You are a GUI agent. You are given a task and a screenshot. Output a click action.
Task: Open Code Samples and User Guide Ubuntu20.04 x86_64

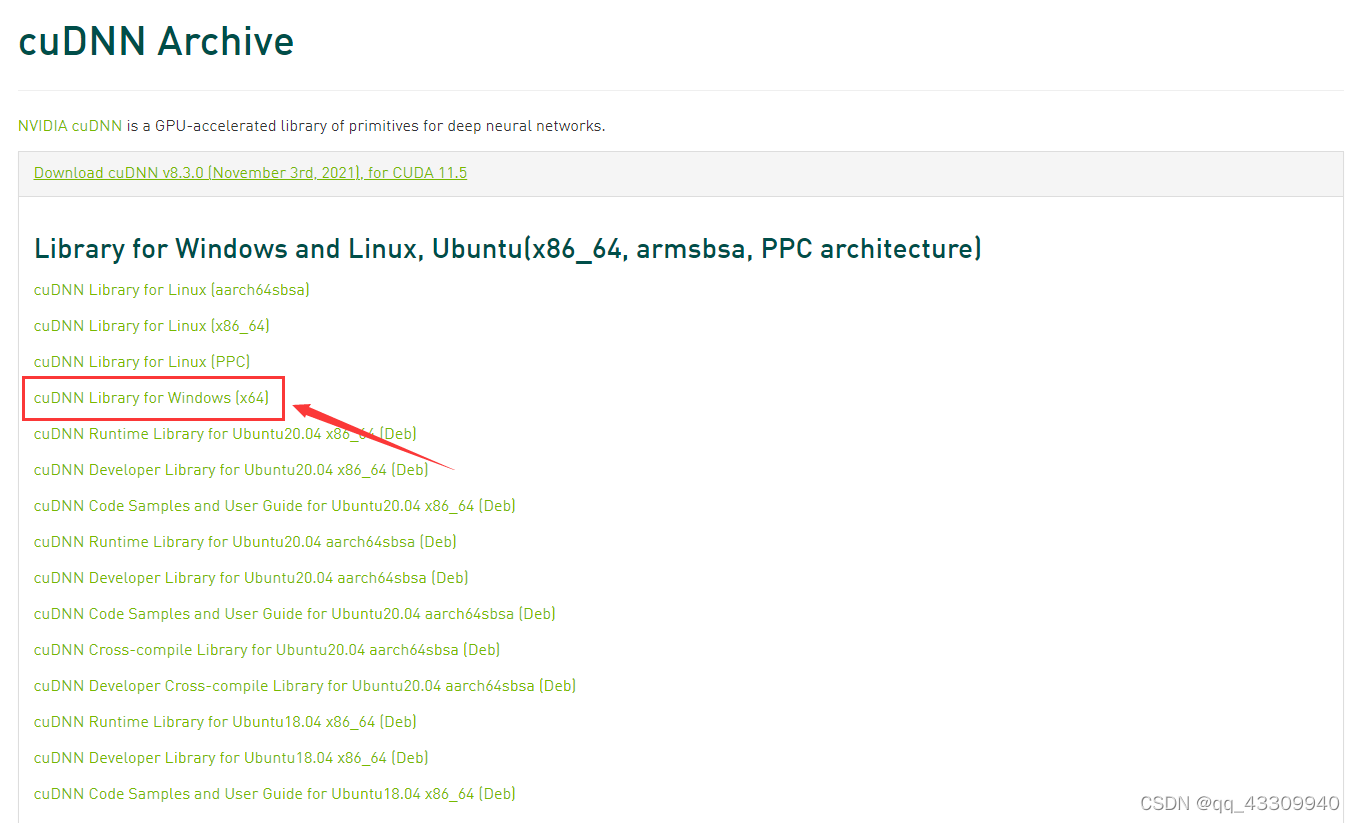click(x=275, y=506)
